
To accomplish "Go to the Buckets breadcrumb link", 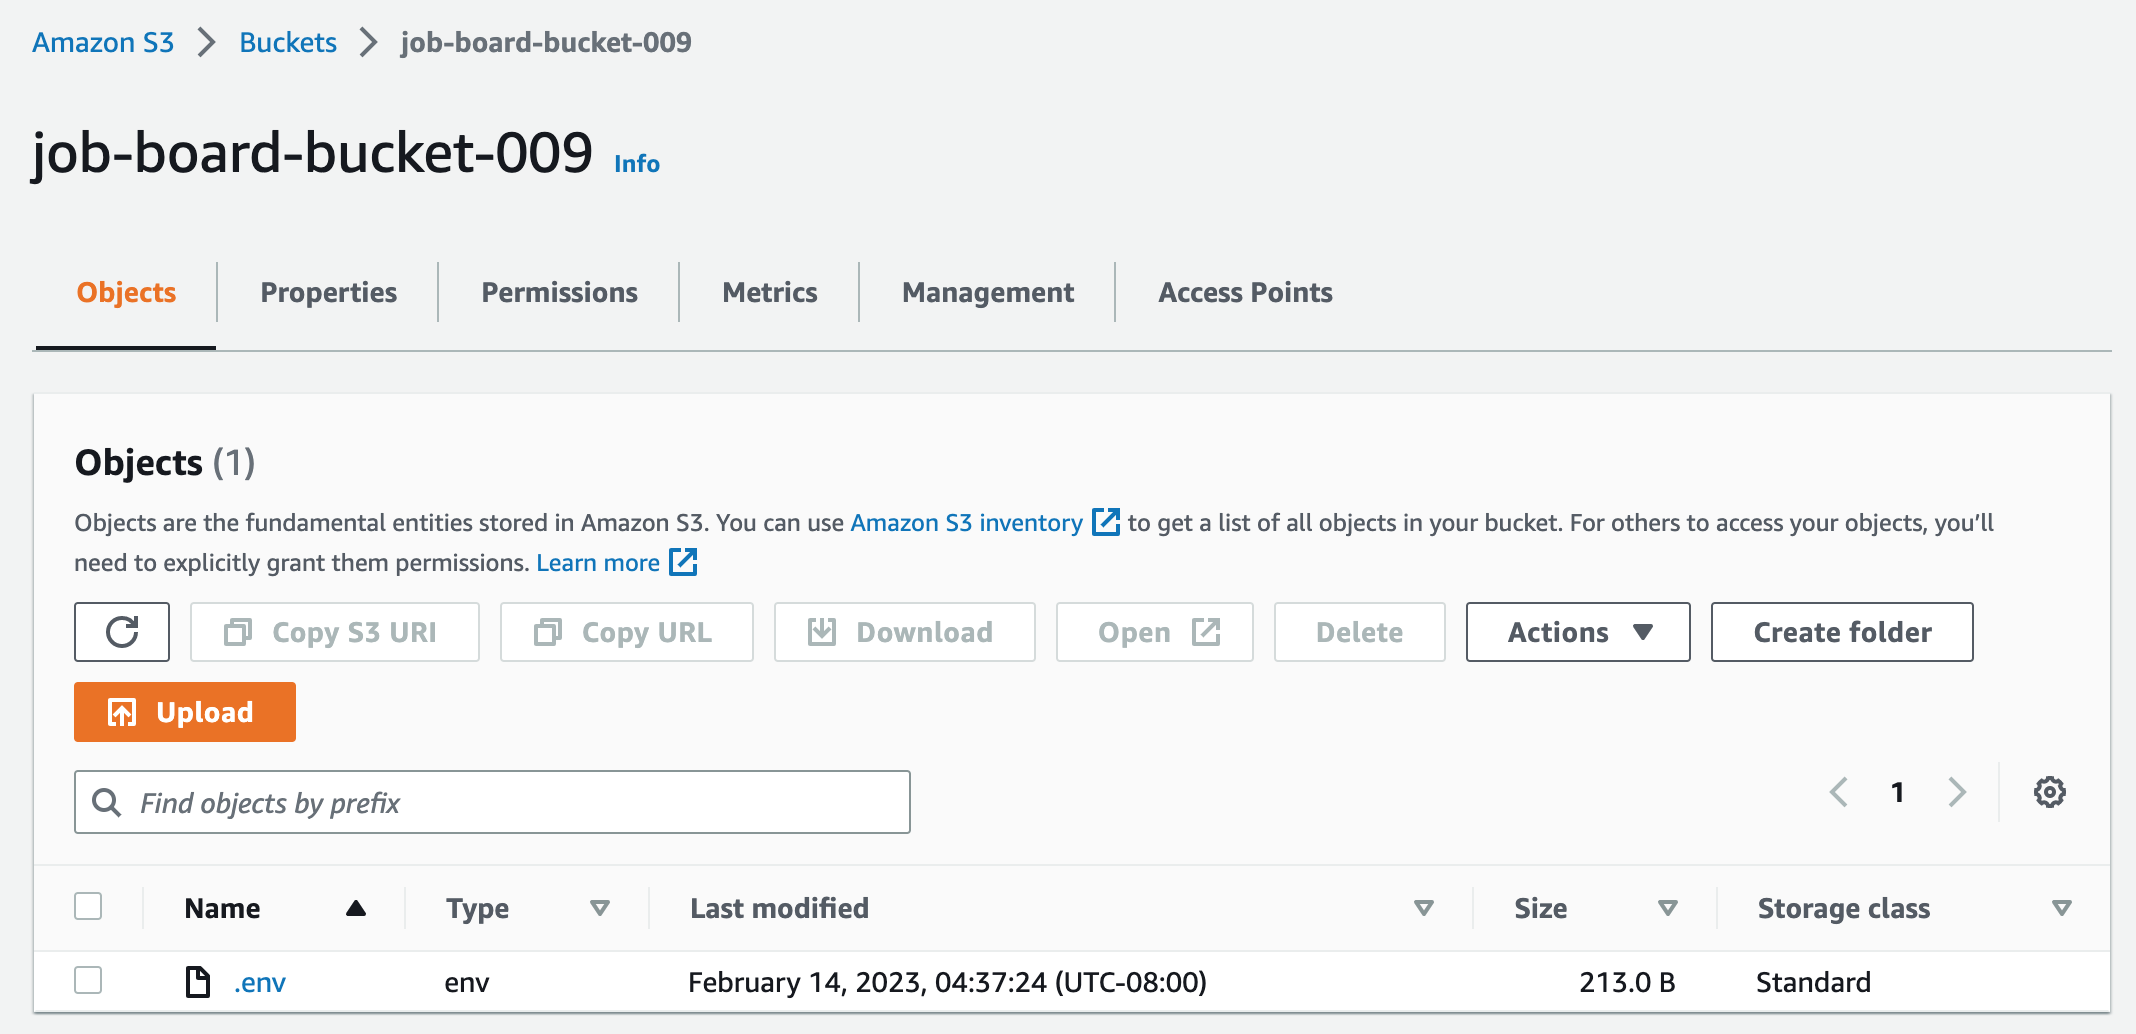I will point(288,42).
